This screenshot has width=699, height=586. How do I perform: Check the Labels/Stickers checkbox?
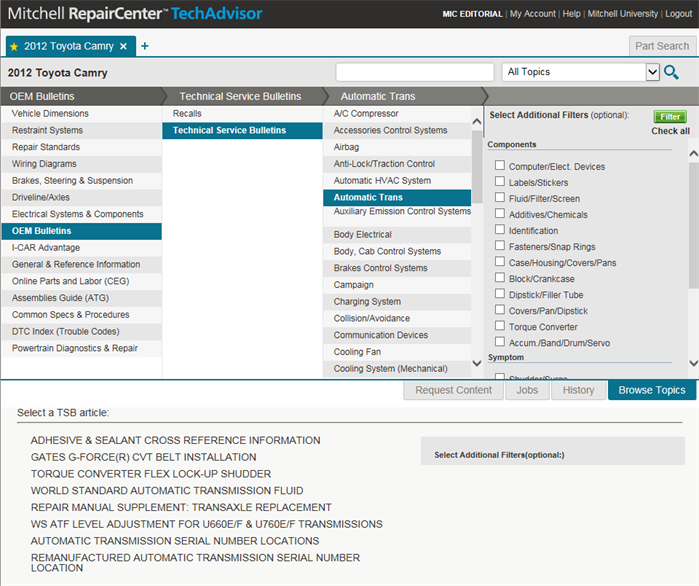pos(500,181)
